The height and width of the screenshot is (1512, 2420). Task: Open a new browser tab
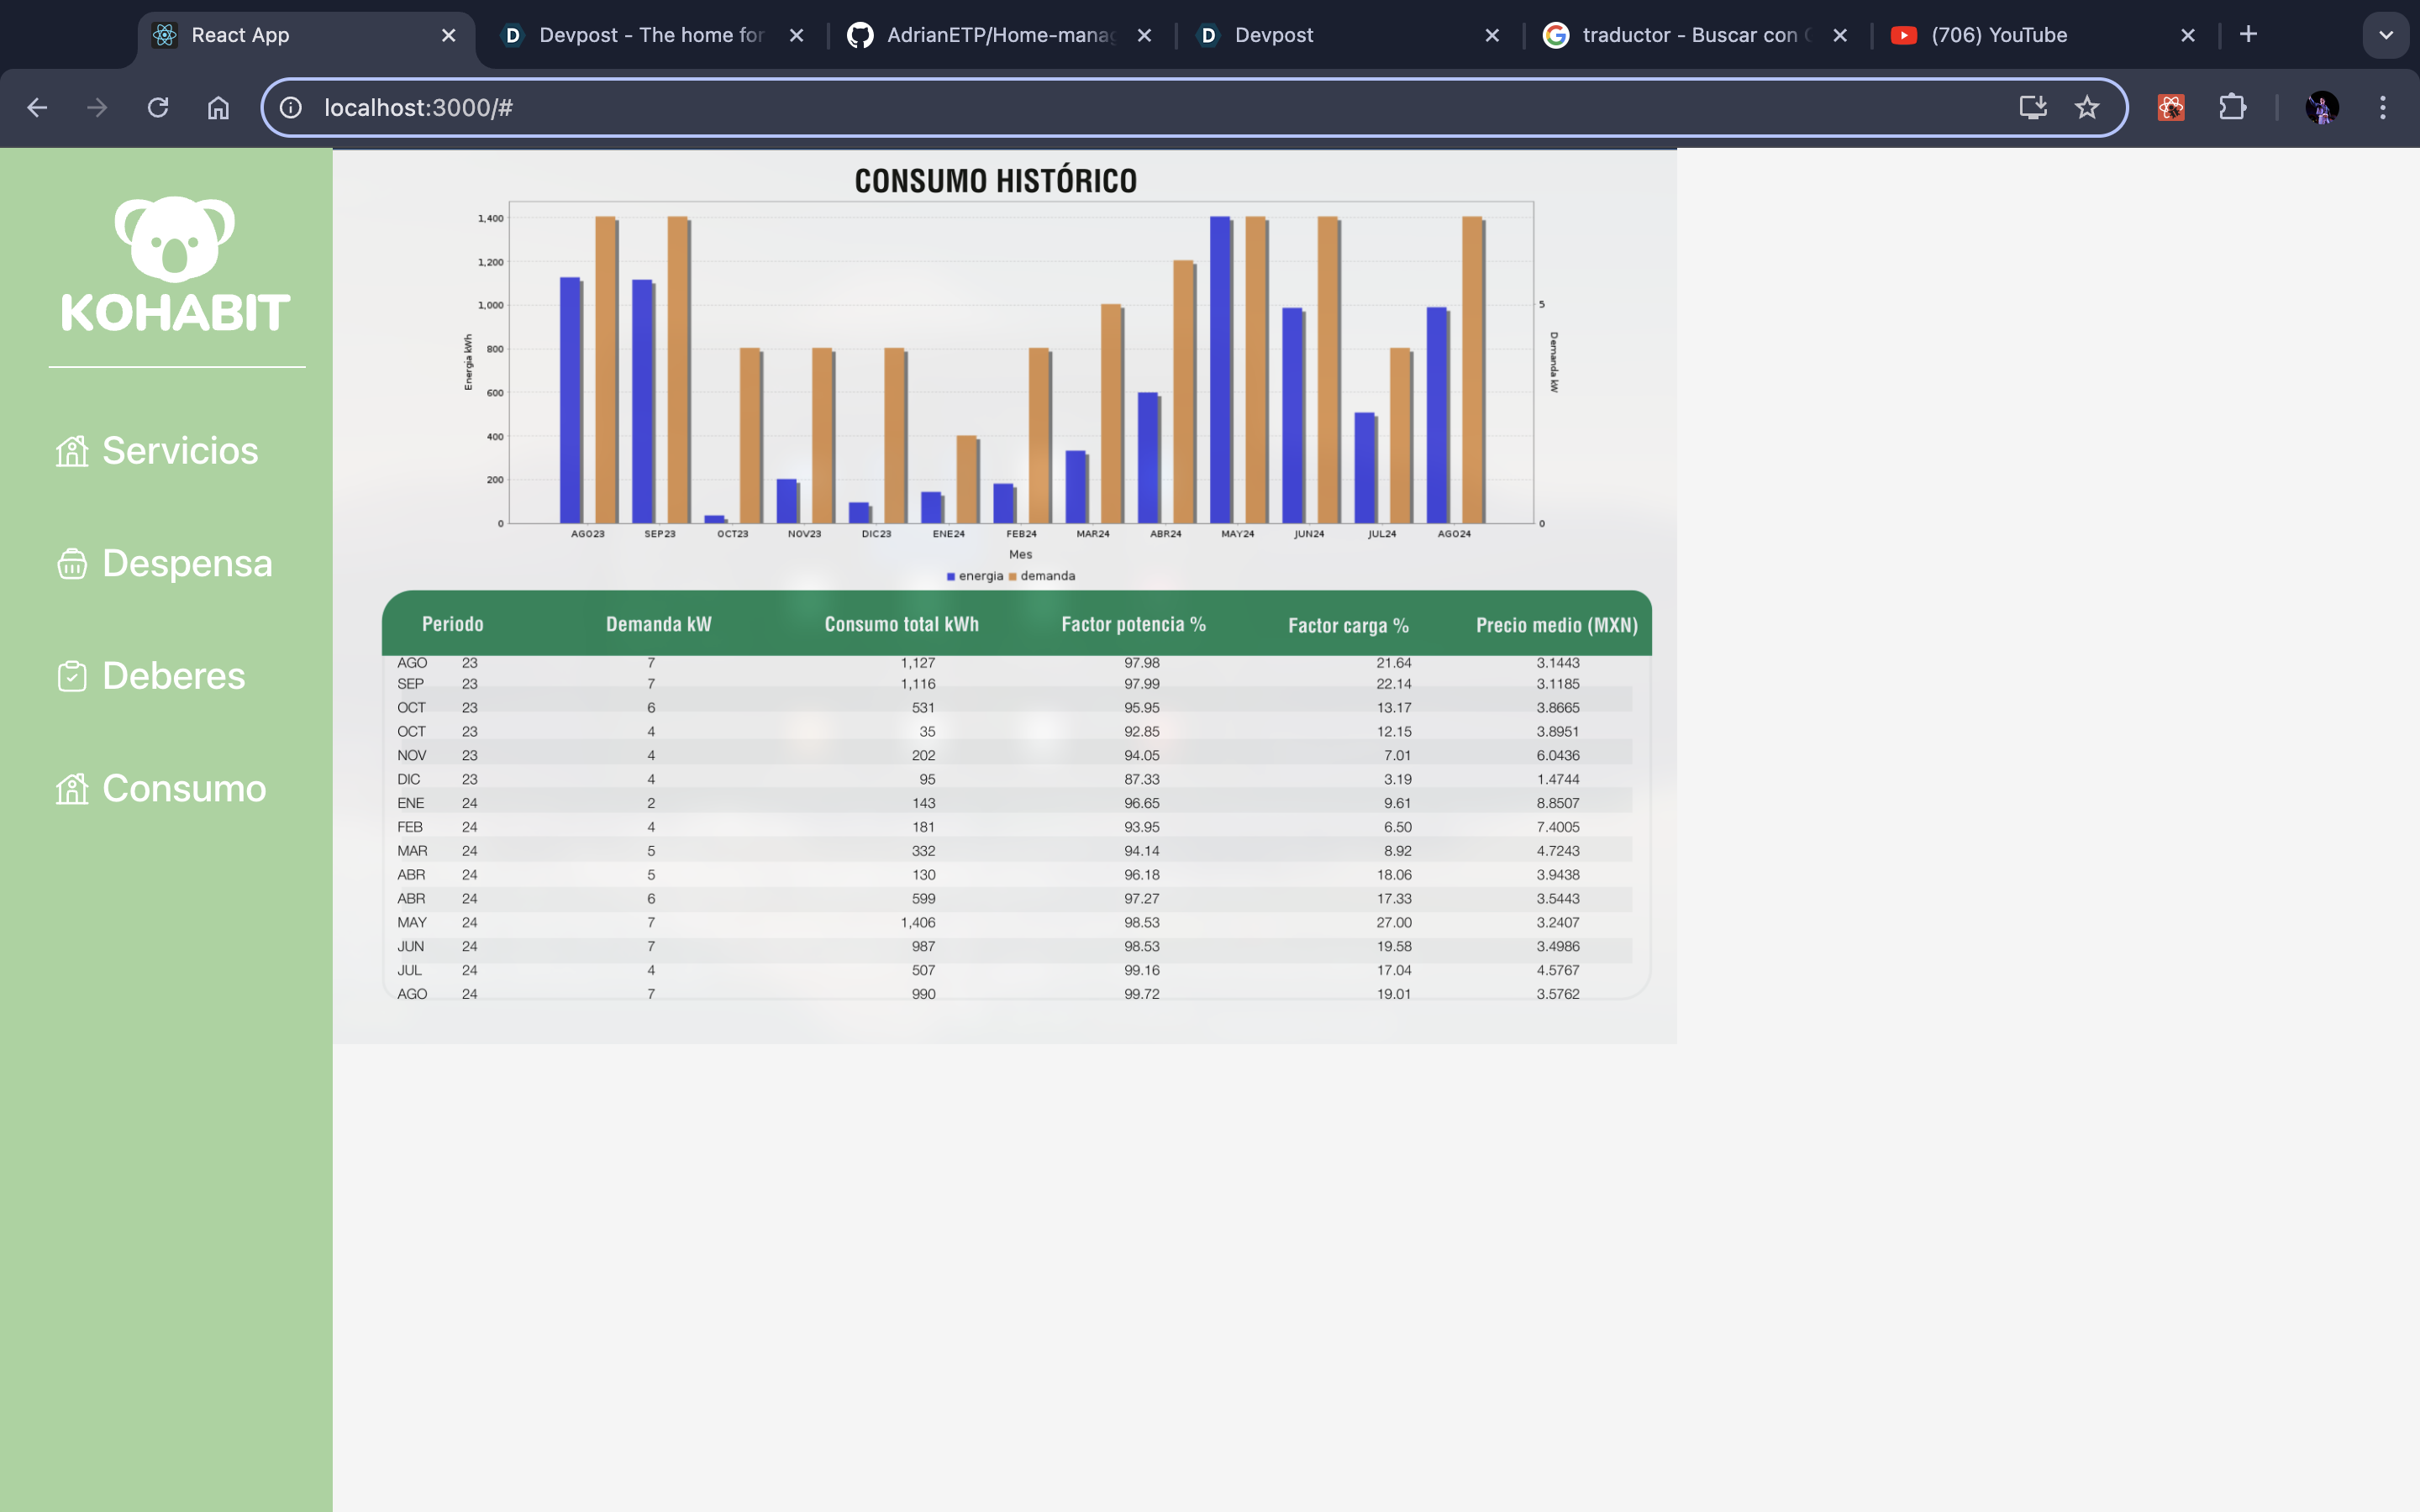pos(2248,35)
